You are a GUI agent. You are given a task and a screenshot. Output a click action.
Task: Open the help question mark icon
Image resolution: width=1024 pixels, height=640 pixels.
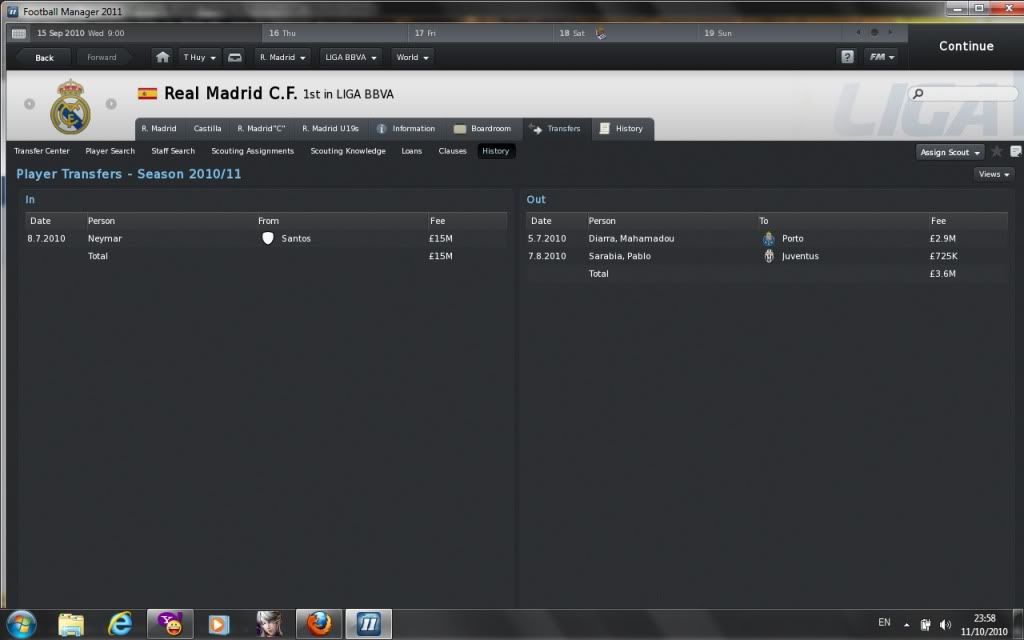[x=847, y=57]
